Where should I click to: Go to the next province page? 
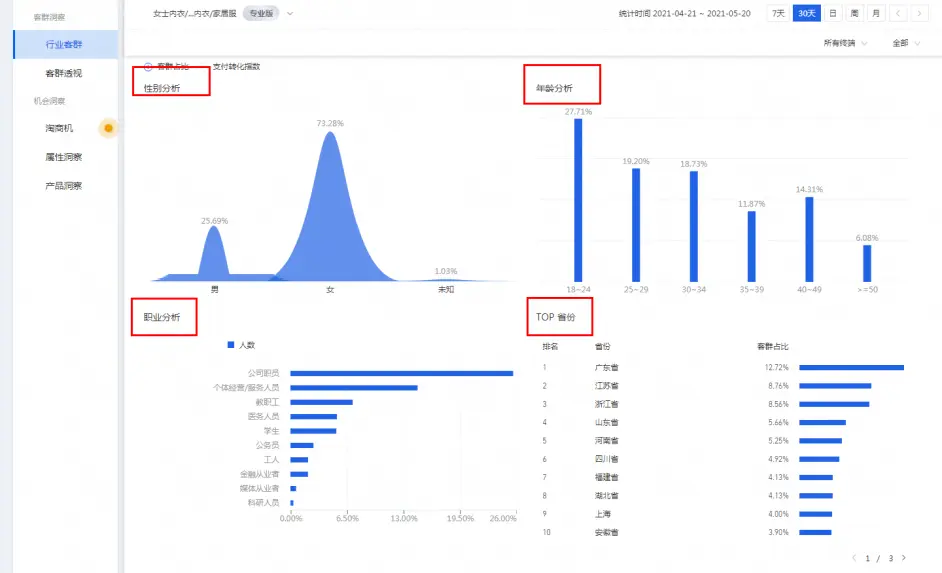point(904,558)
